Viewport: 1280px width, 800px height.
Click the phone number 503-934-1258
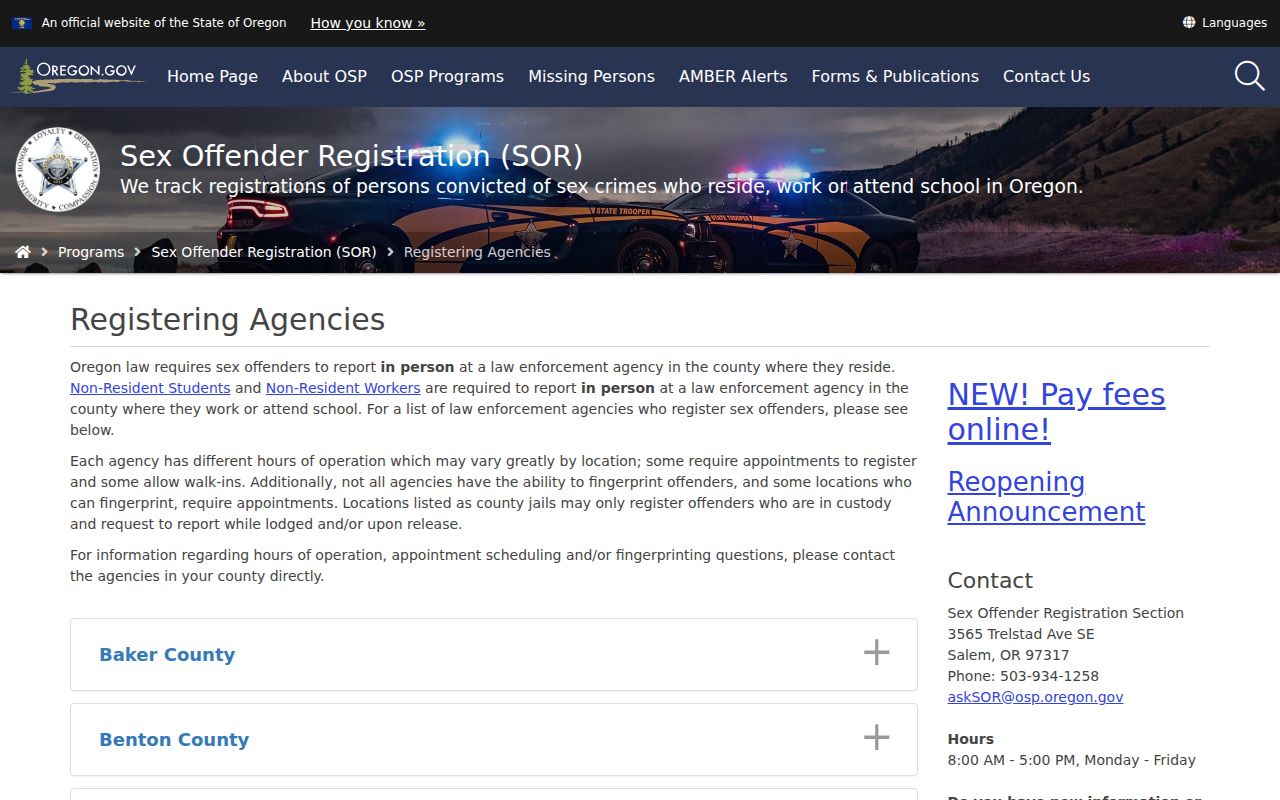[1049, 676]
